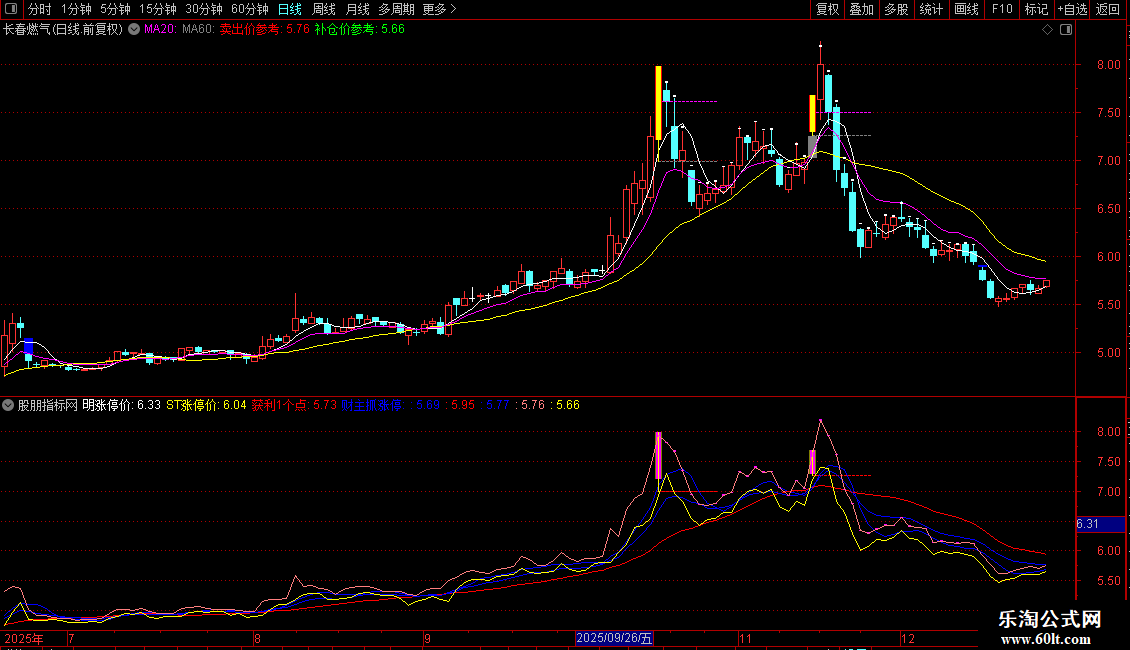Image resolution: width=1130 pixels, height=650 pixels.
Task: Select the 15分钟 period tab
Action: 158,9
